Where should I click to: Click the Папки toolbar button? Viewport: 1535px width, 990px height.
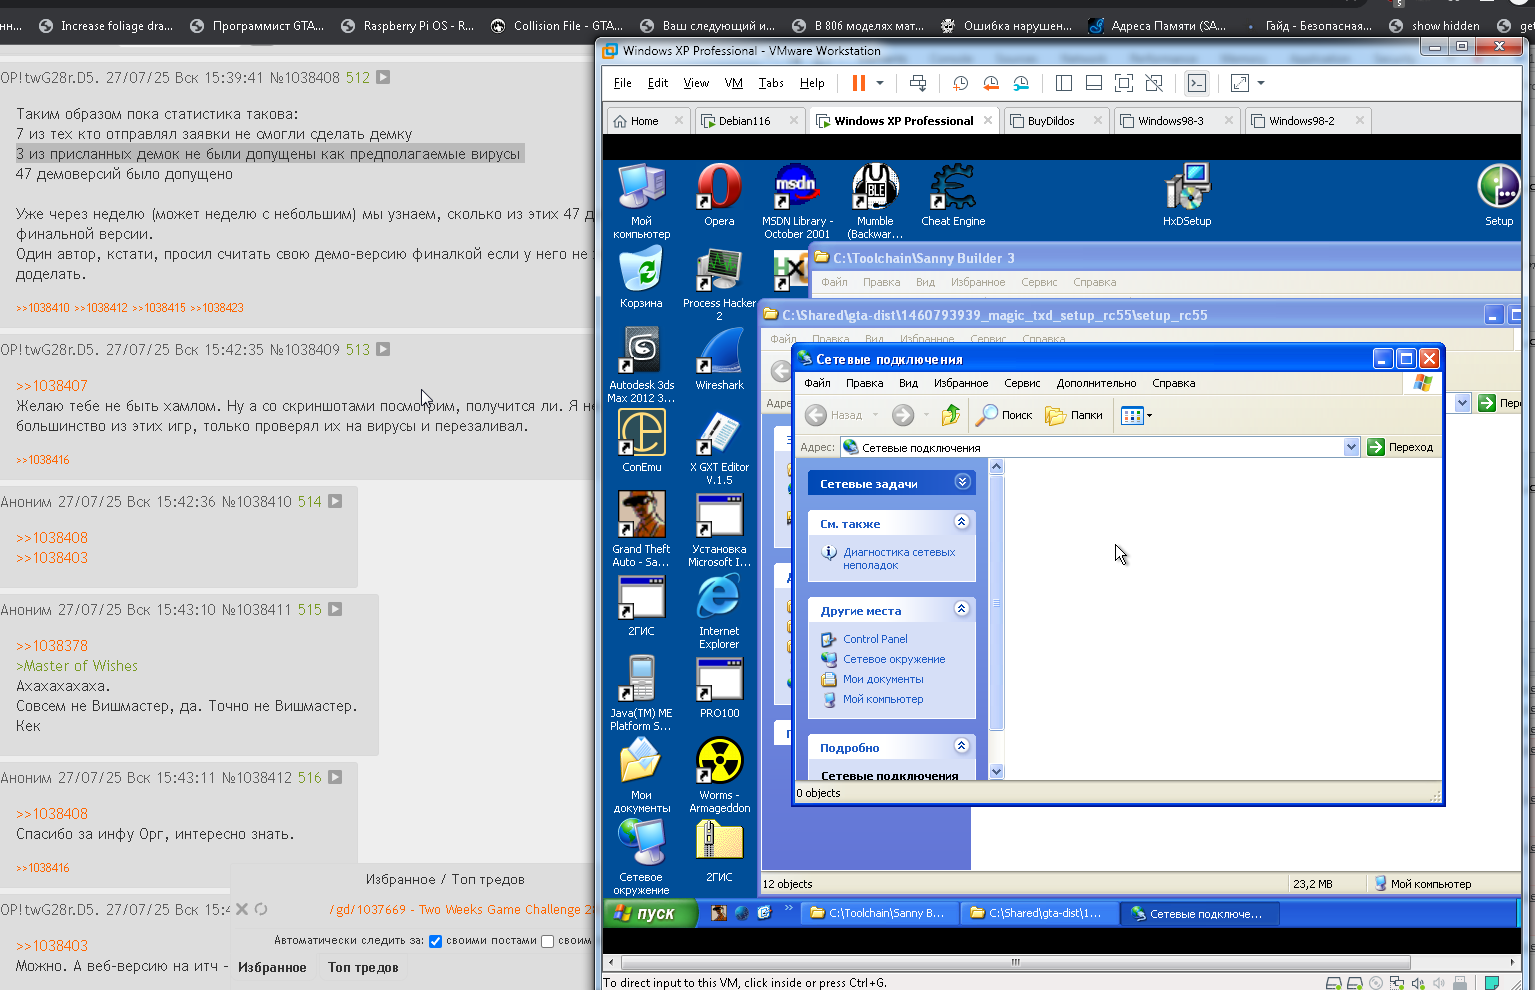click(1074, 415)
